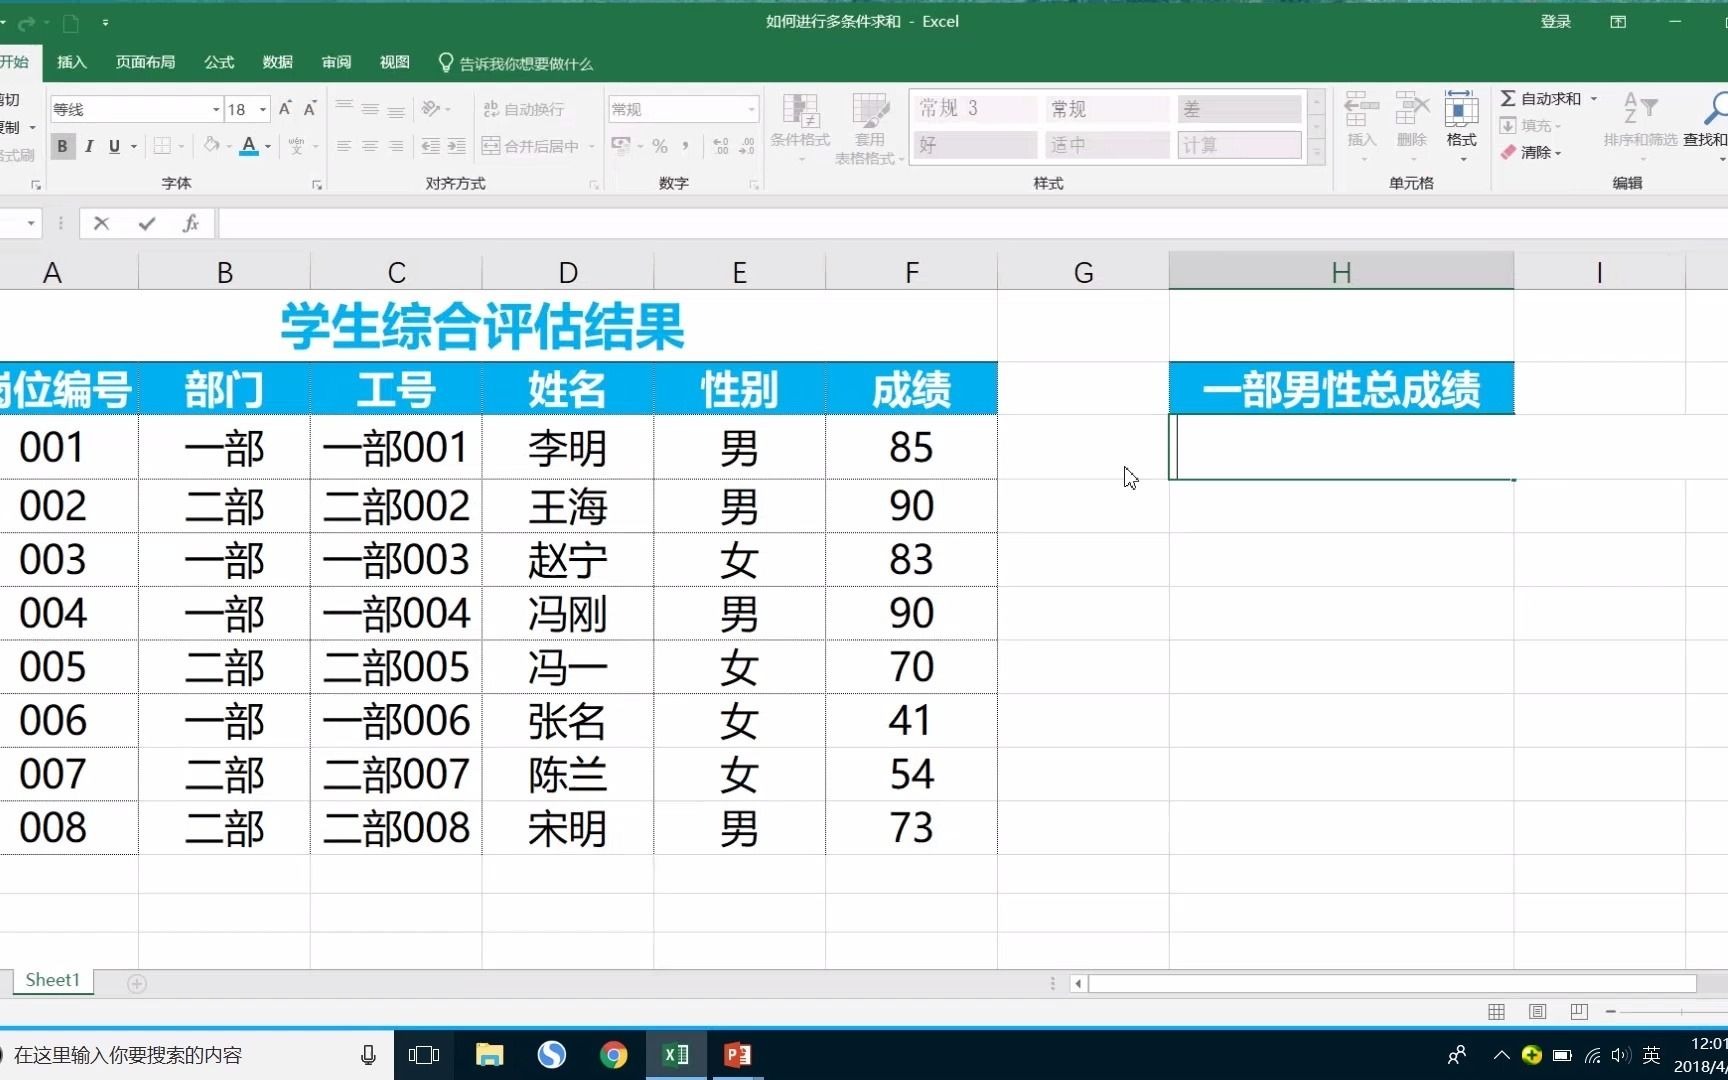Open the Insert (插入) tab
Image resolution: width=1728 pixels, height=1080 pixels.
(72, 62)
